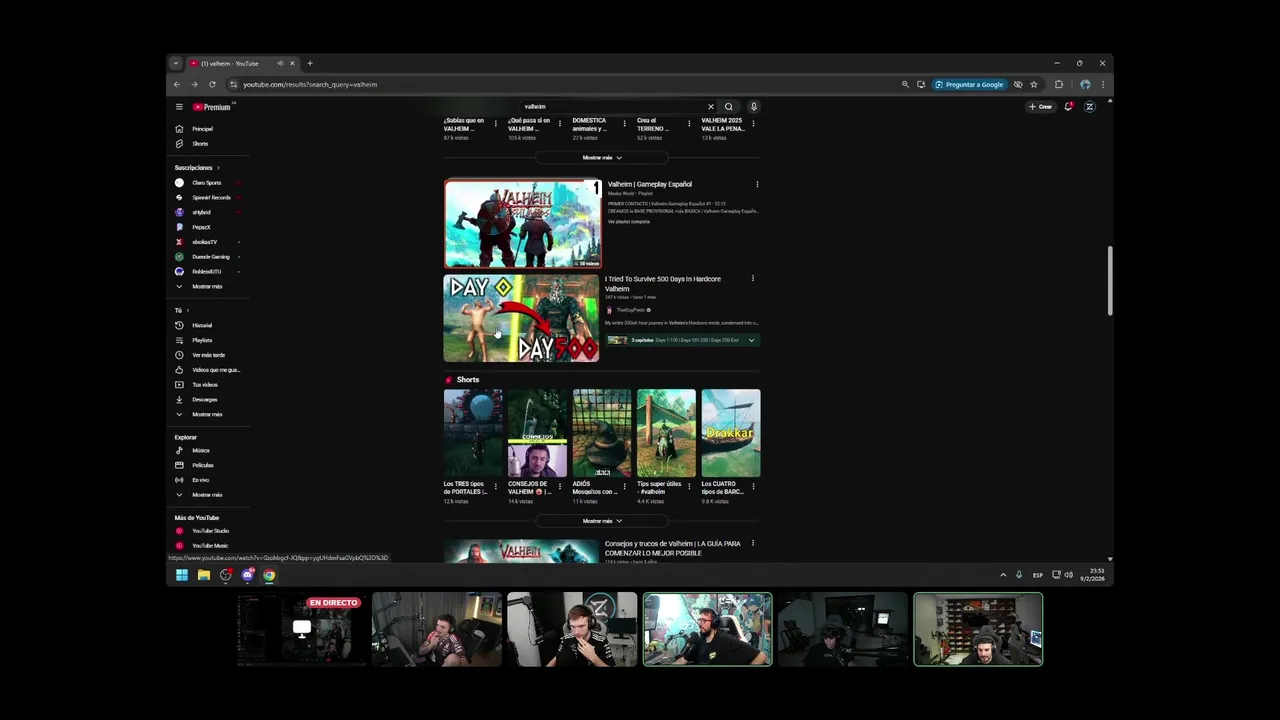
Task: Open Shorts from the sidebar
Action: (x=200, y=144)
